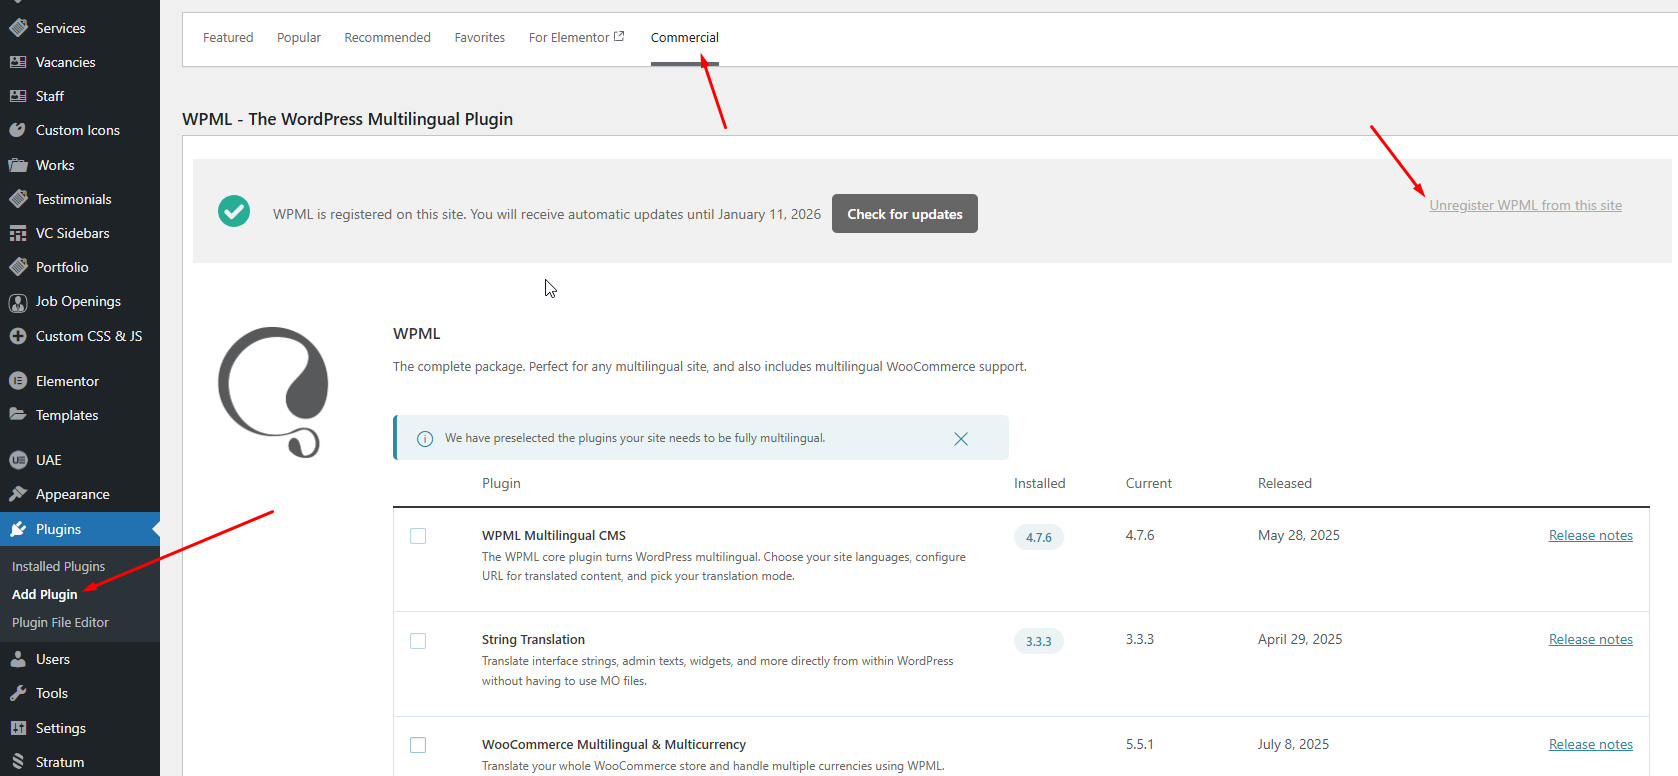Click Unregister WPML from this site link
The image size is (1678, 776).
(x=1526, y=205)
